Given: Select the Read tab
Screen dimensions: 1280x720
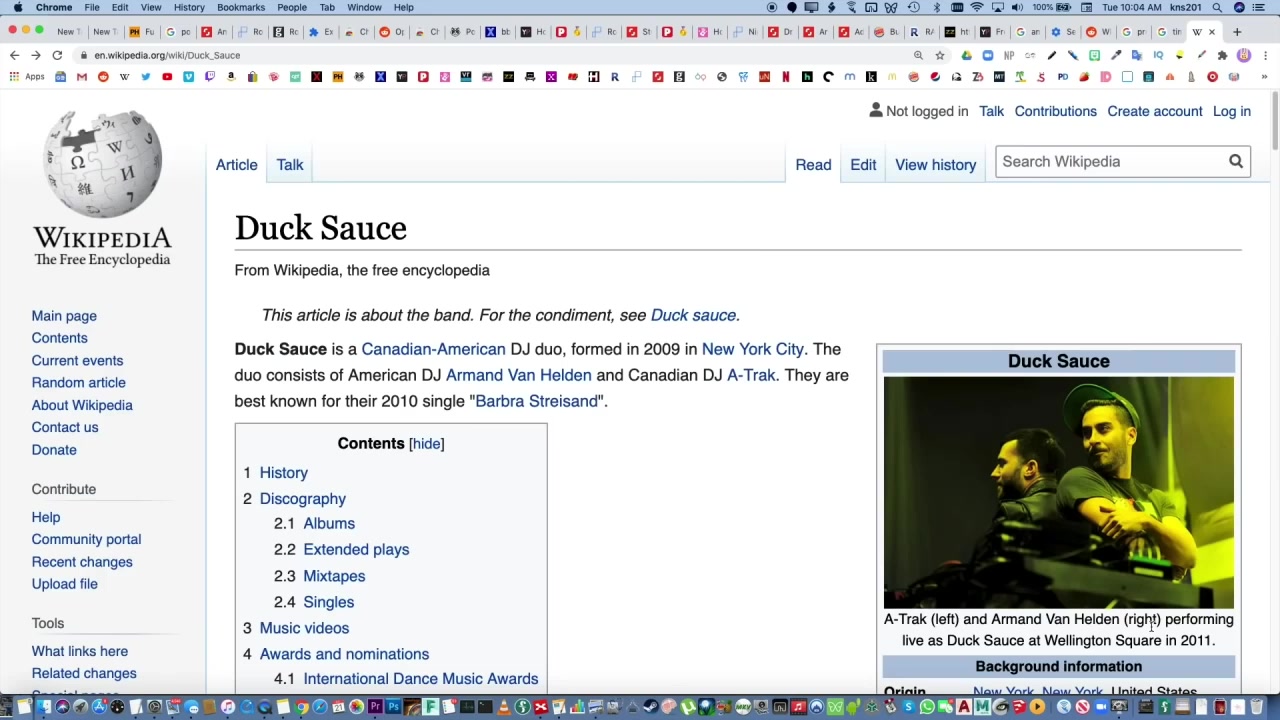Looking at the screenshot, I should pyautogui.click(x=813, y=165).
